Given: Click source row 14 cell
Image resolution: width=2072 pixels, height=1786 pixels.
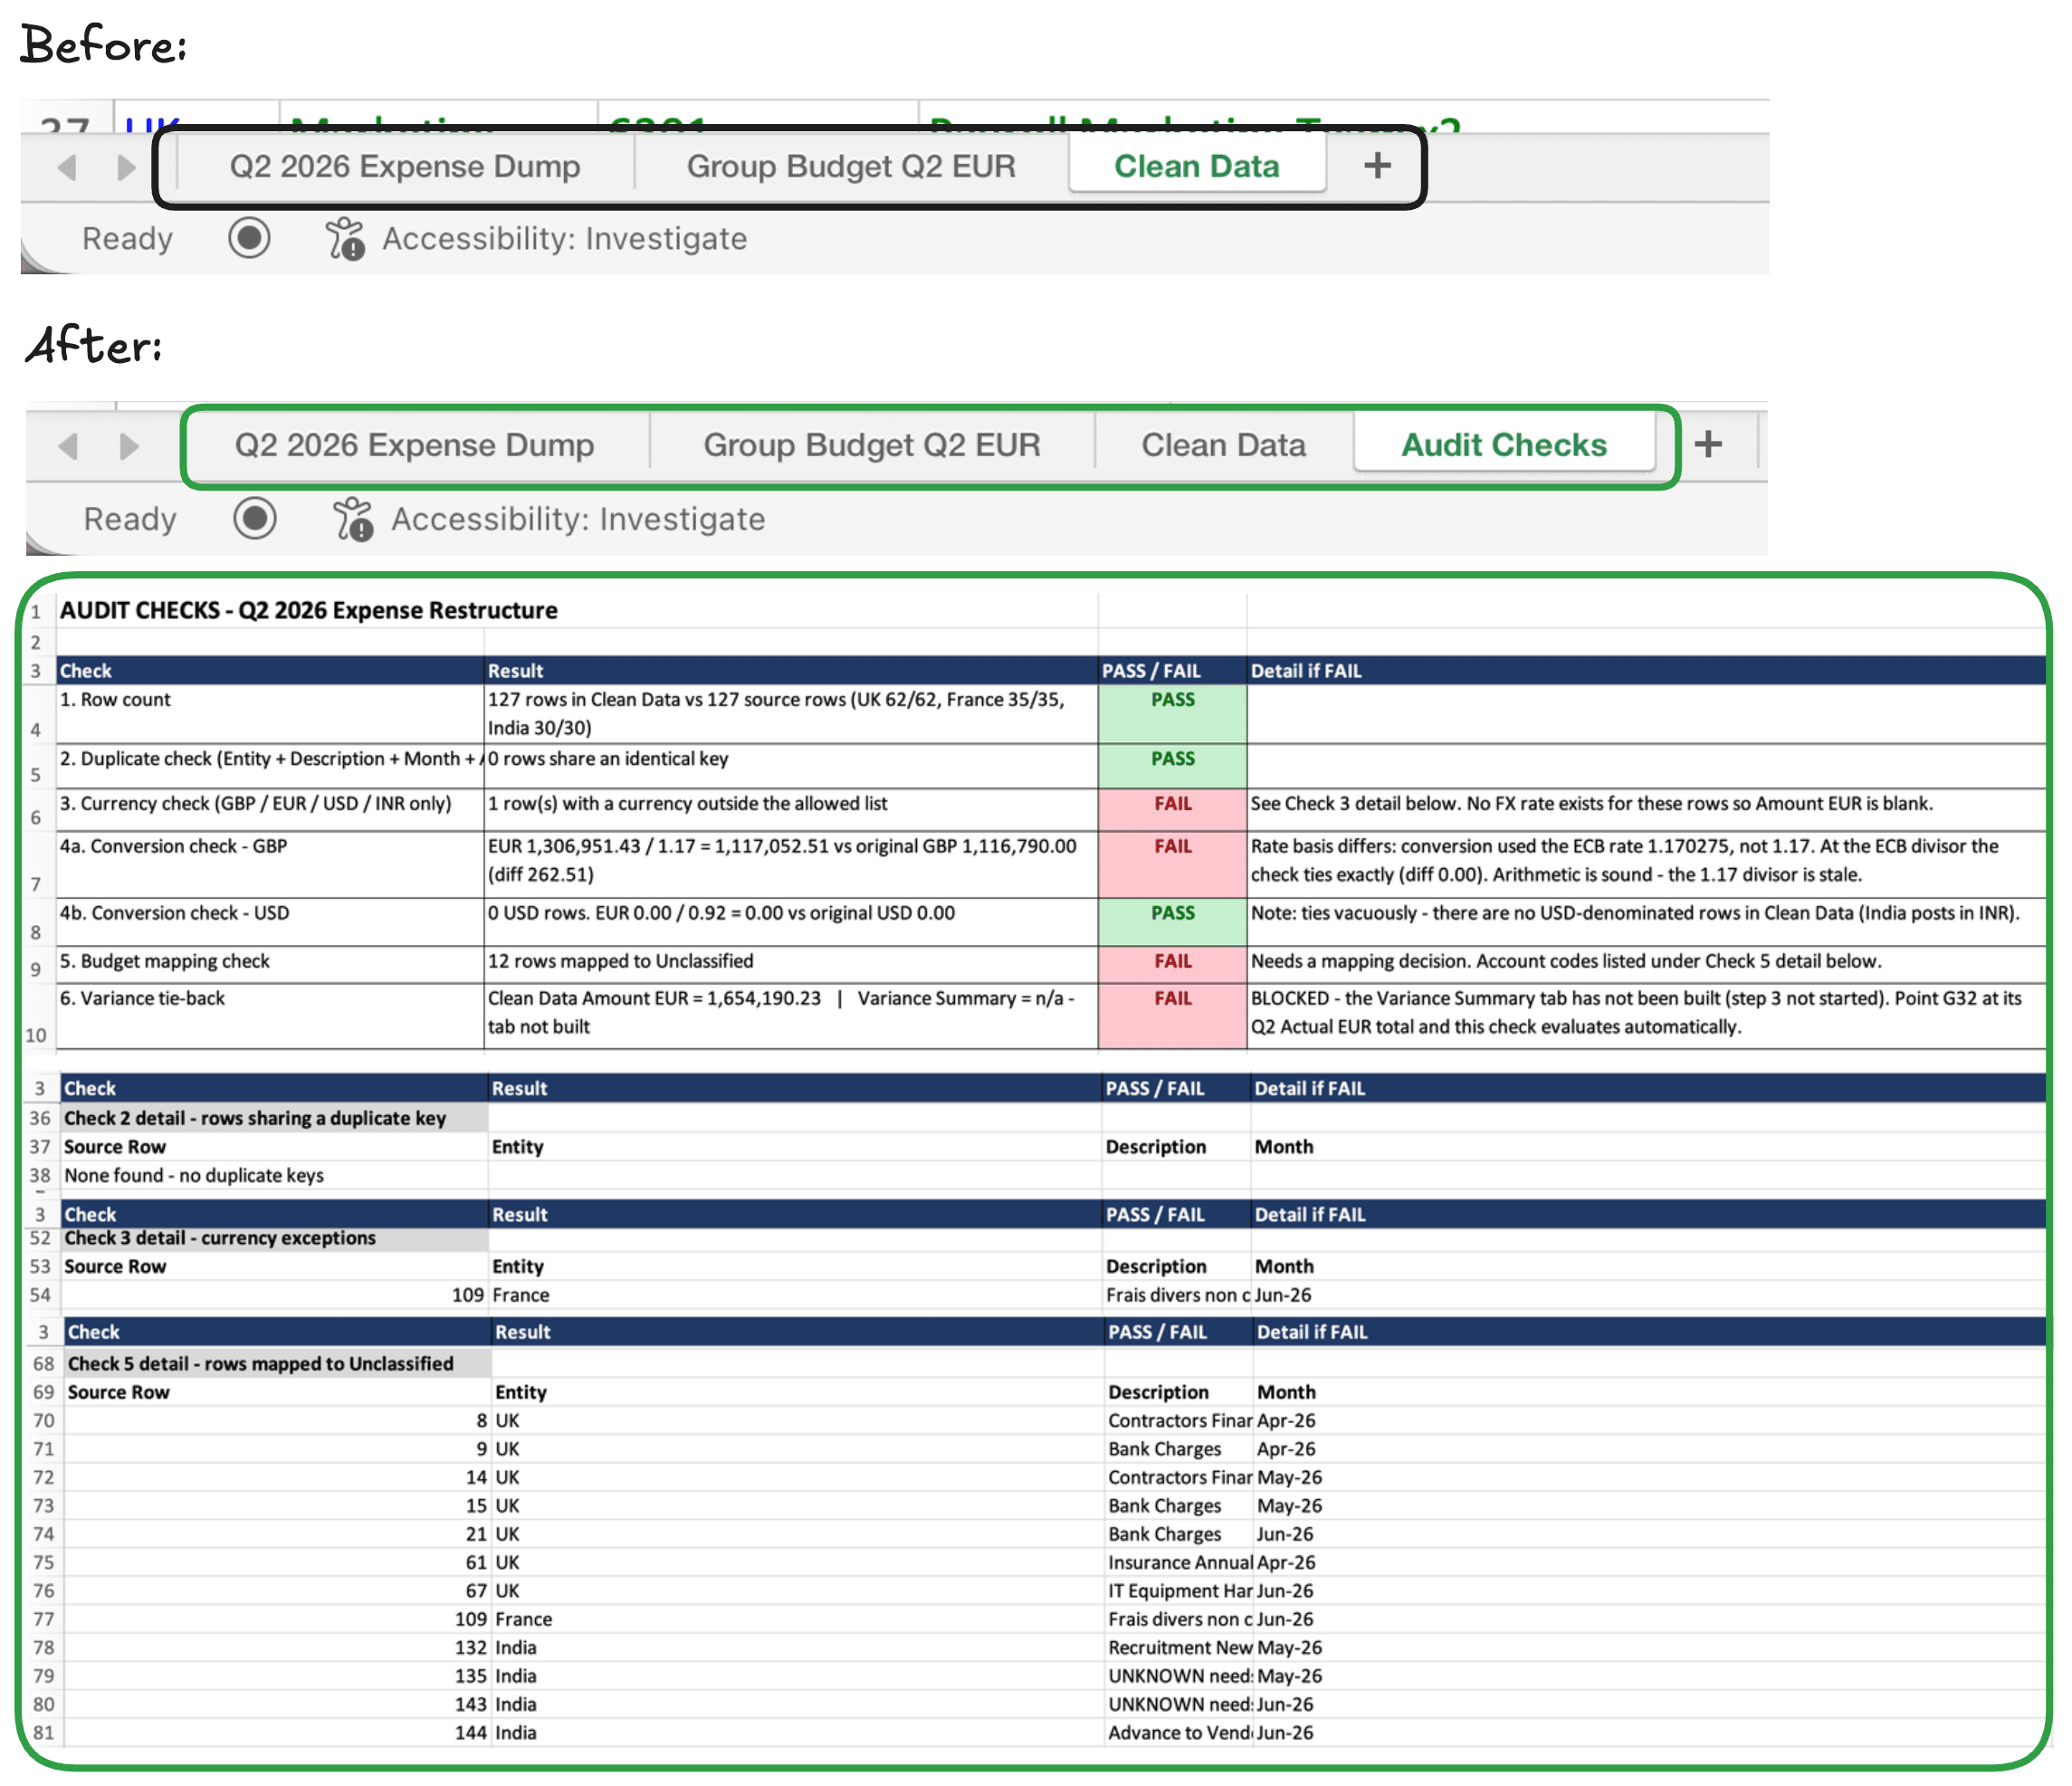Looking at the screenshot, I should (277, 1477).
